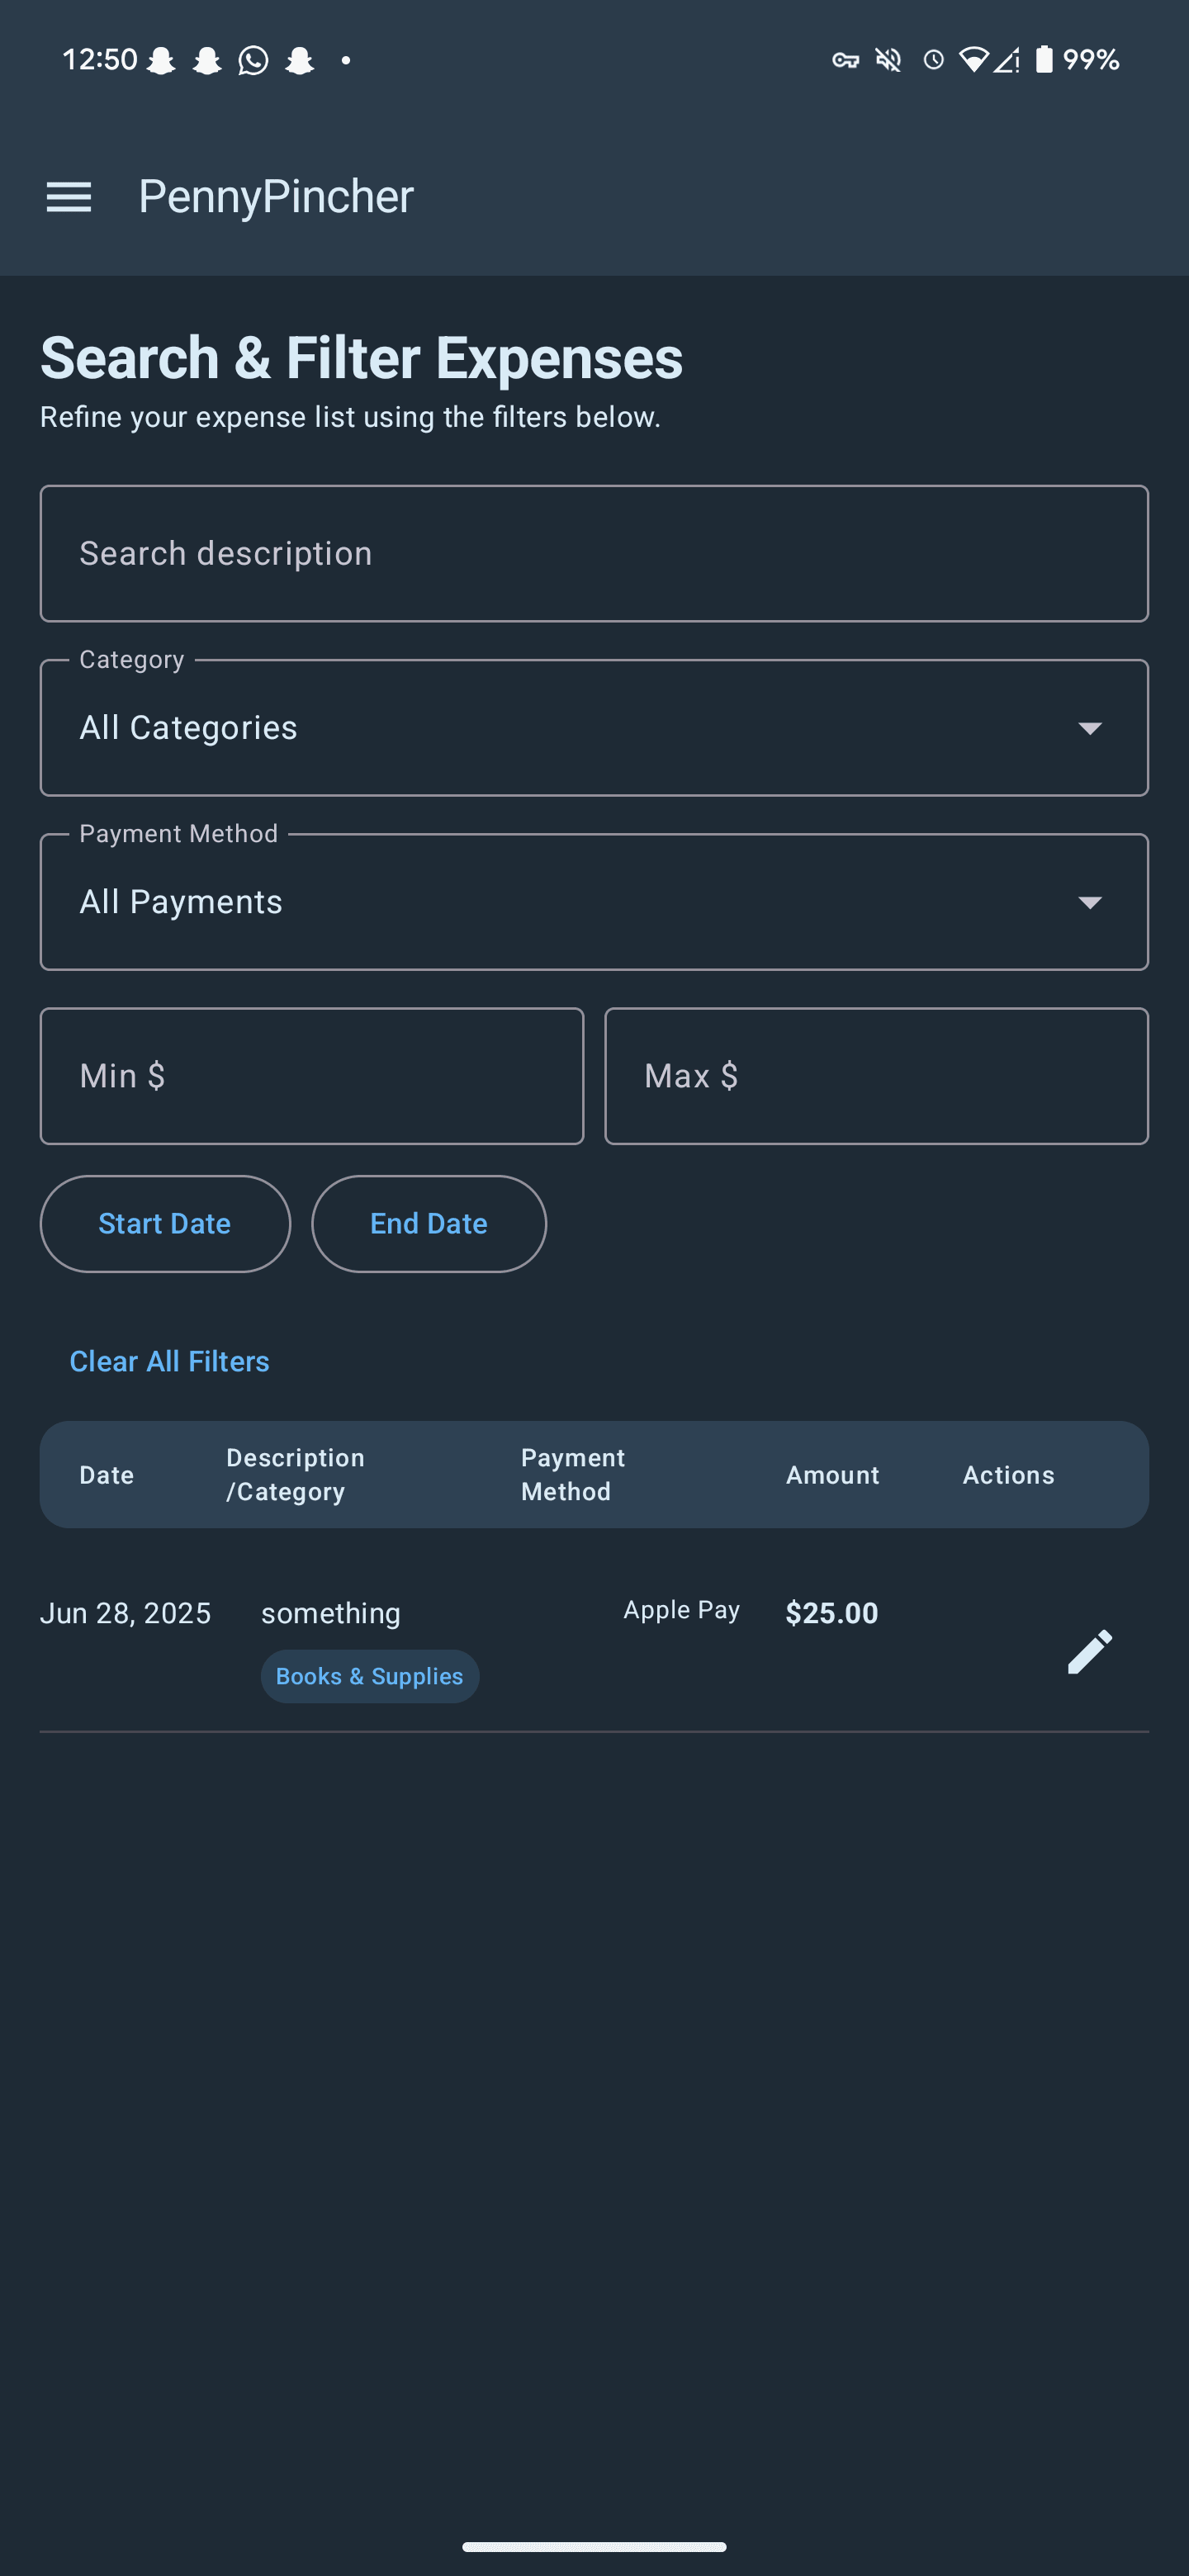Focus the Search description field
The width and height of the screenshot is (1189, 2576).
pos(594,554)
